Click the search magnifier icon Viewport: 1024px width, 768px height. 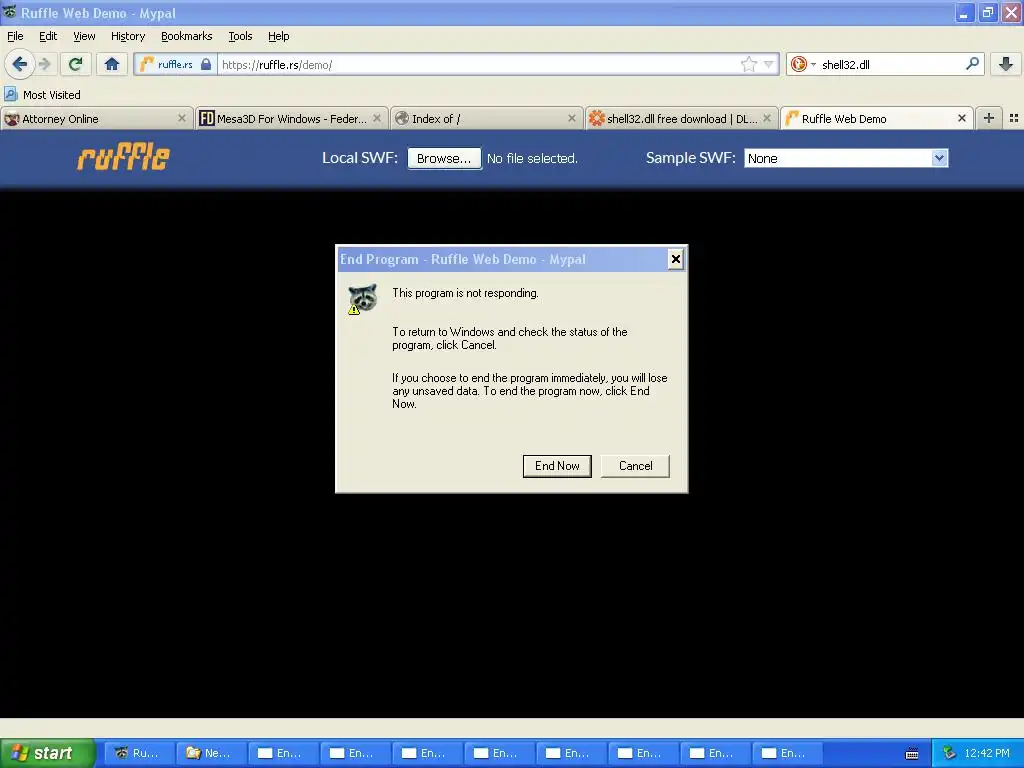tap(972, 64)
